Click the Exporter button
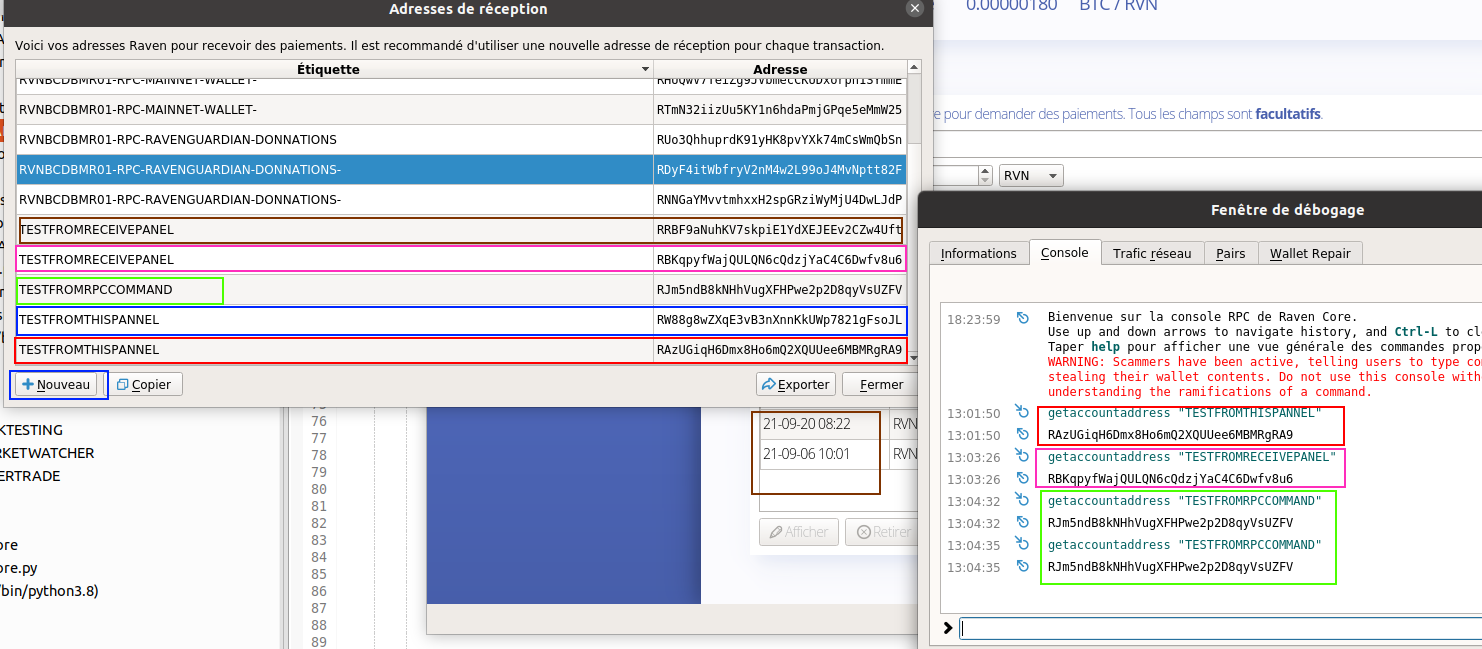Image resolution: width=1482 pixels, height=649 pixels. point(795,384)
